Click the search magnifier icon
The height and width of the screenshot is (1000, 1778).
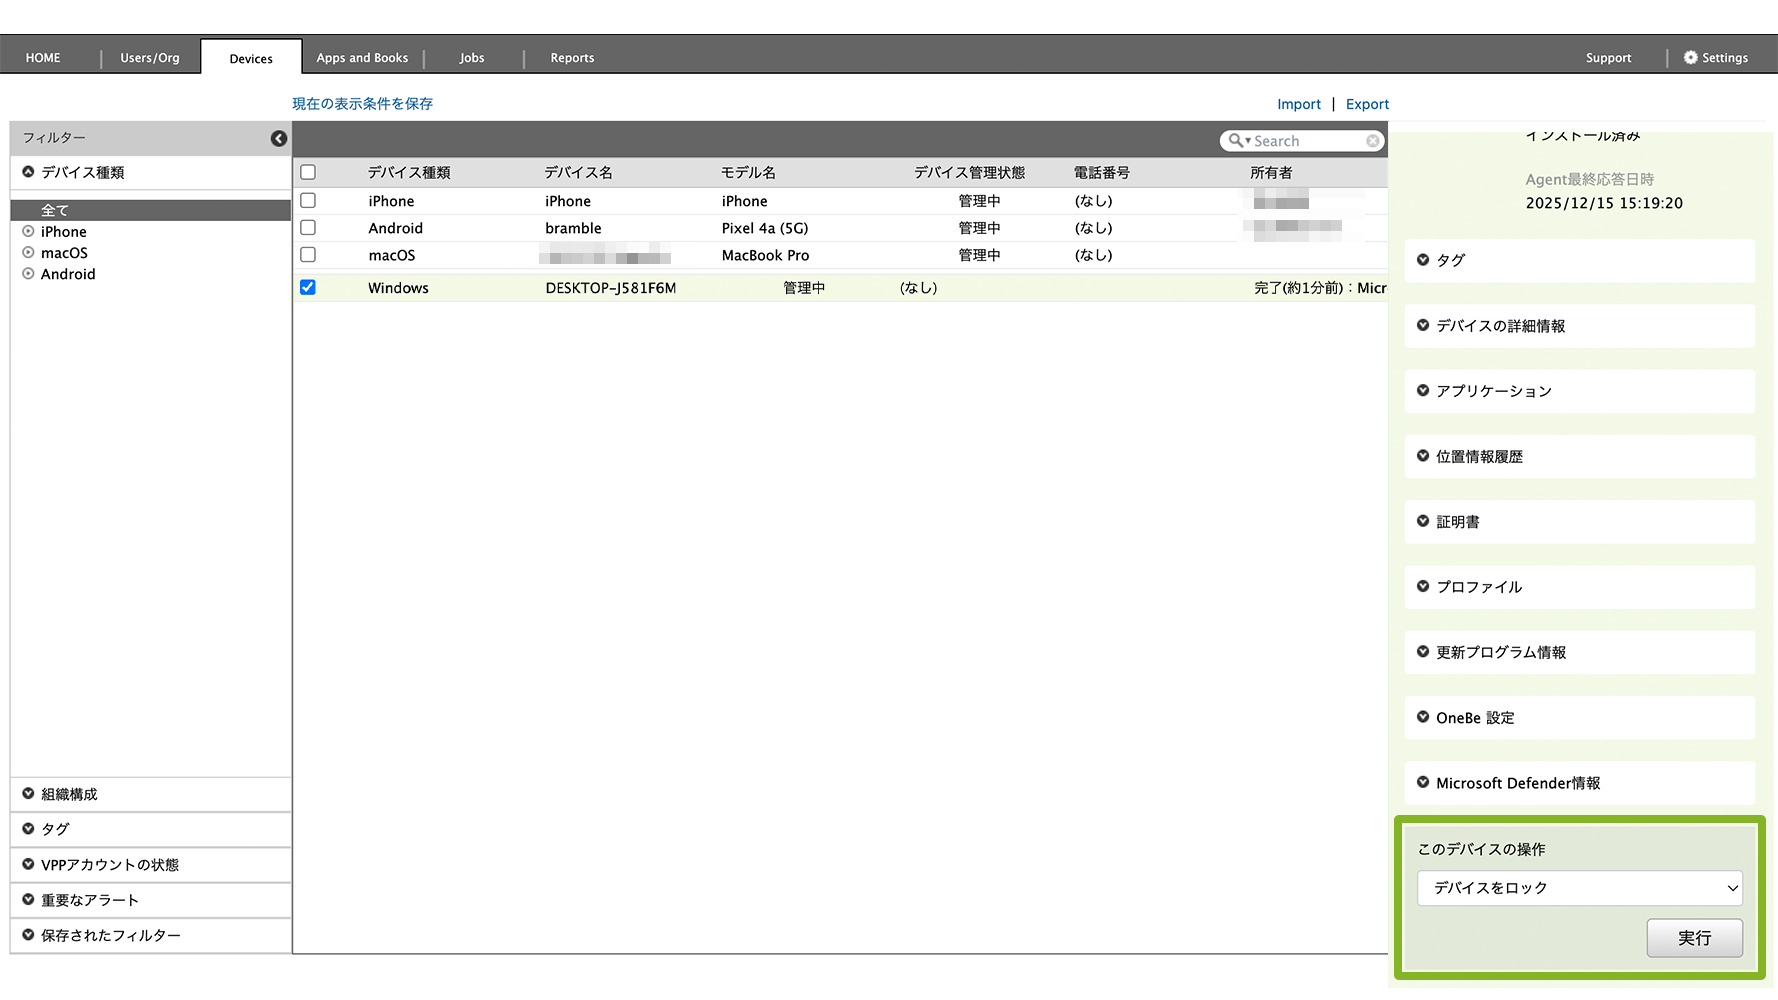pyautogui.click(x=1236, y=141)
